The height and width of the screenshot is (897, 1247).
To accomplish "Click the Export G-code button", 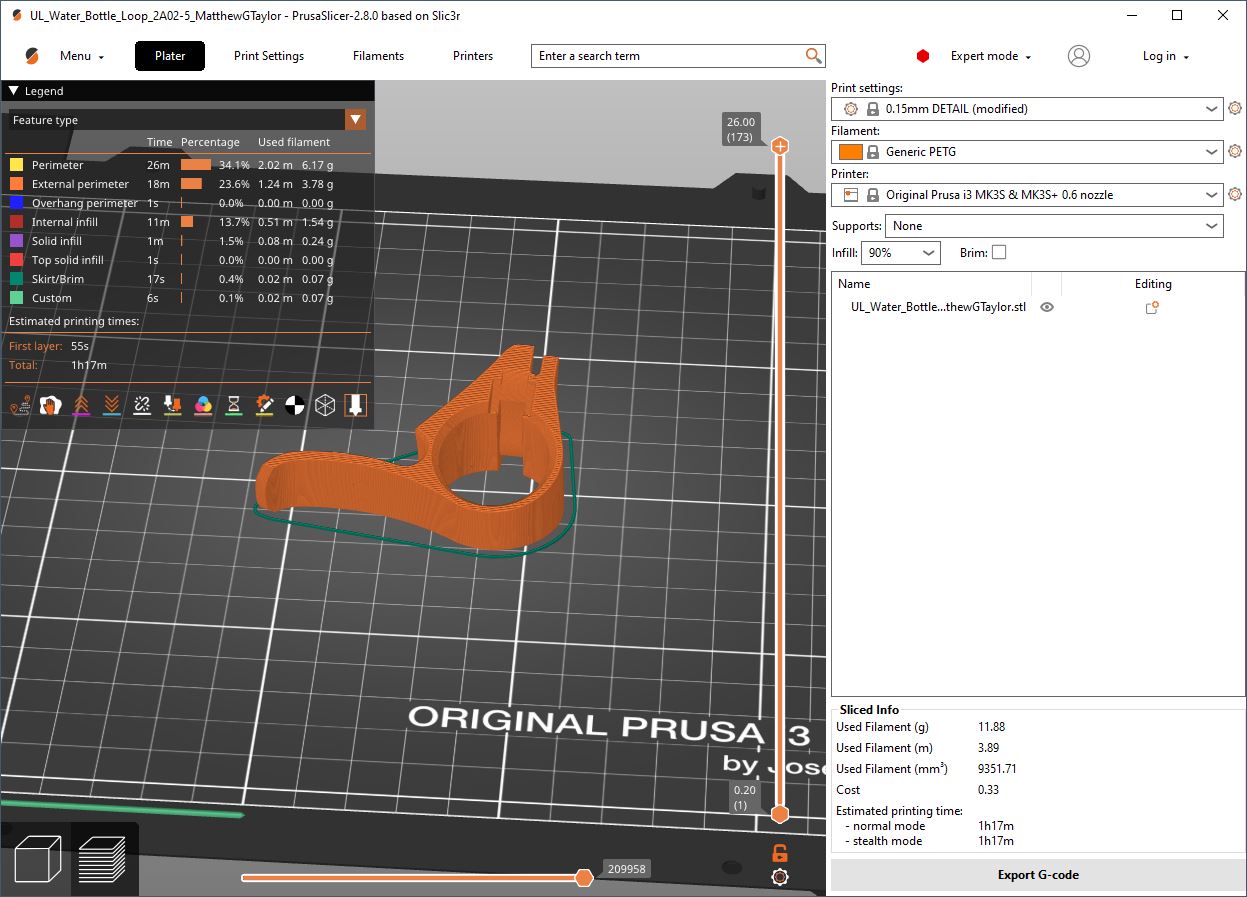I will [1037, 875].
